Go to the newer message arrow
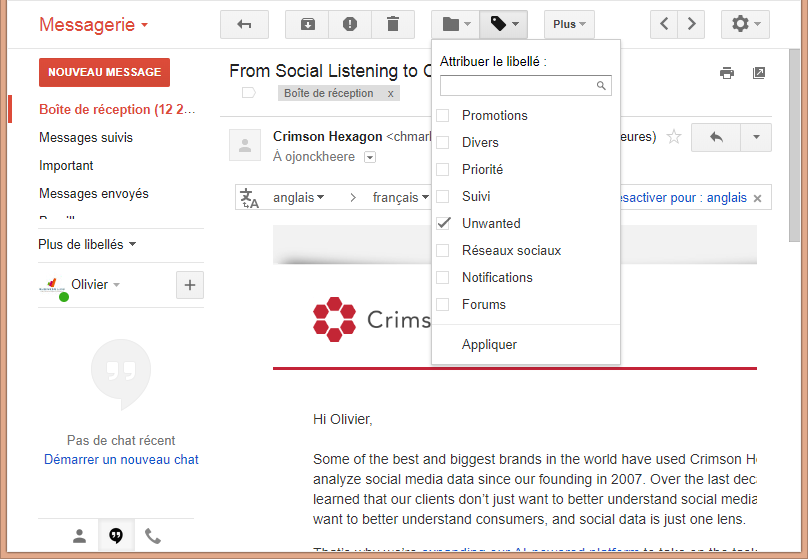 (x=664, y=24)
